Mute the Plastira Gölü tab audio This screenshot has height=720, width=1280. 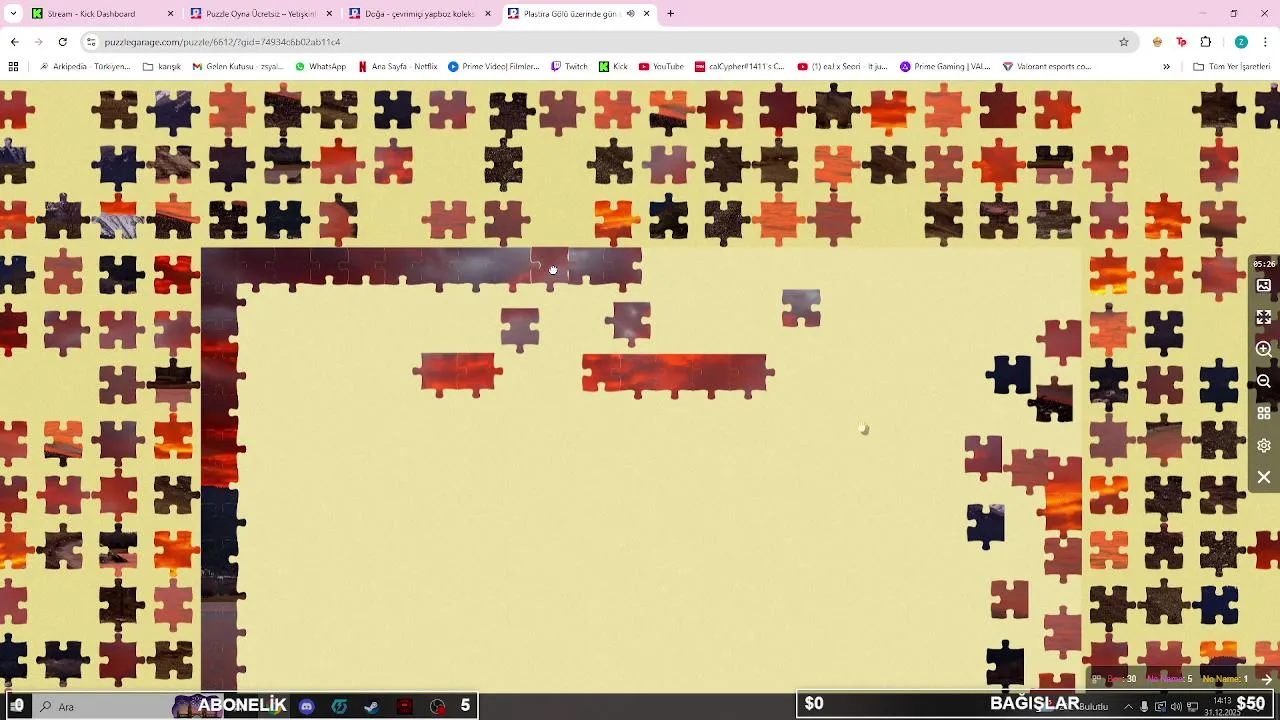(630, 14)
